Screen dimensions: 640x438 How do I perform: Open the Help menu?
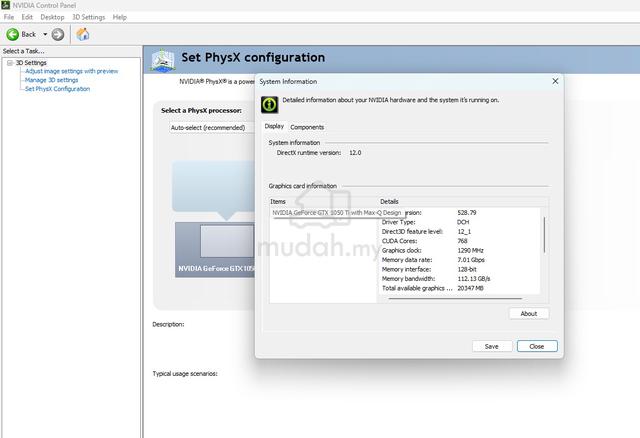pyautogui.click(x=120, y=17)
